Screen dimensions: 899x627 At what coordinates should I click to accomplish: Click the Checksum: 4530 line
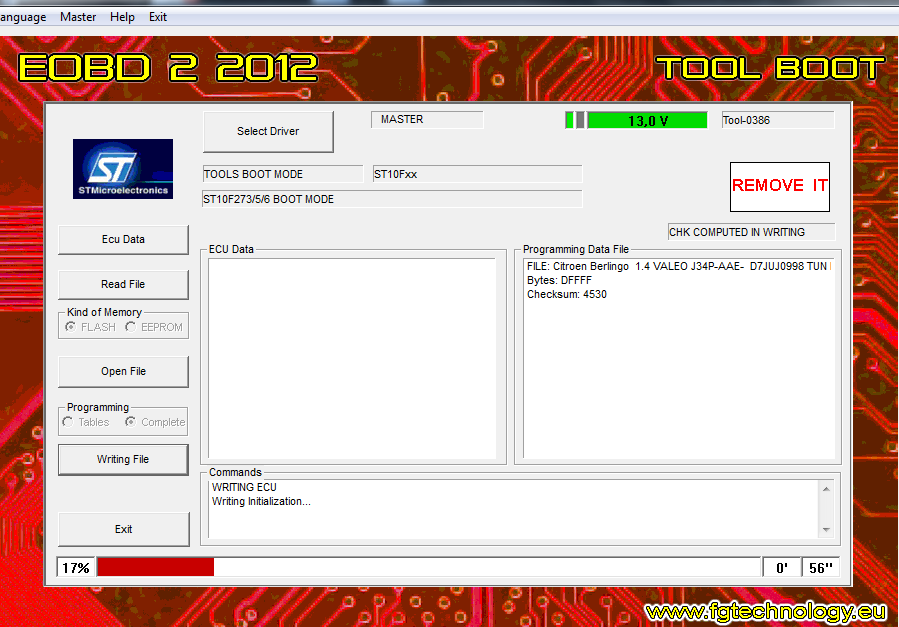tap(566, 295)
